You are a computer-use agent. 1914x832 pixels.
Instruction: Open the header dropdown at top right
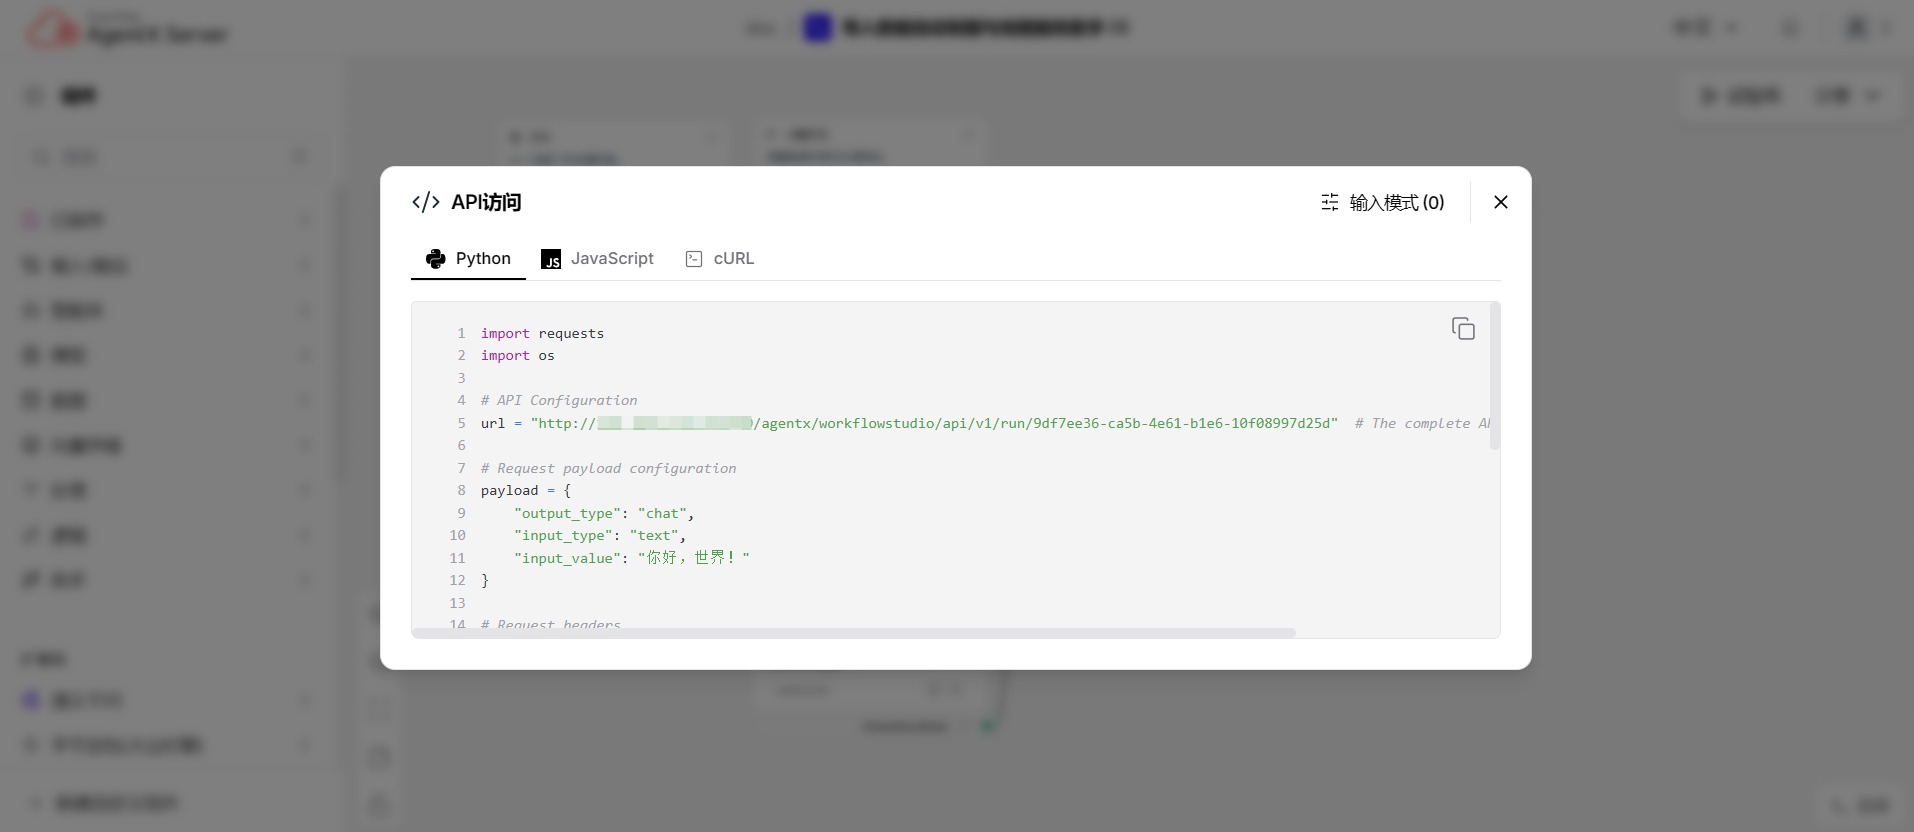pyautogui.click(x=1705, y=28)
